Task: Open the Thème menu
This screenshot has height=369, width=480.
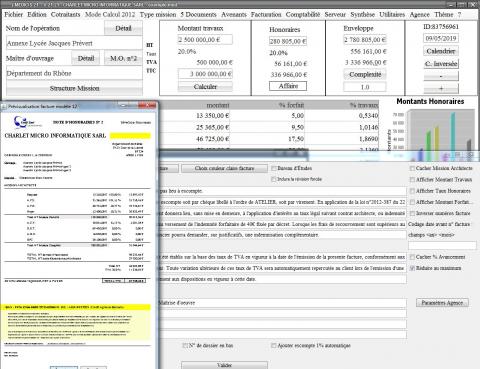Action: 443,14
